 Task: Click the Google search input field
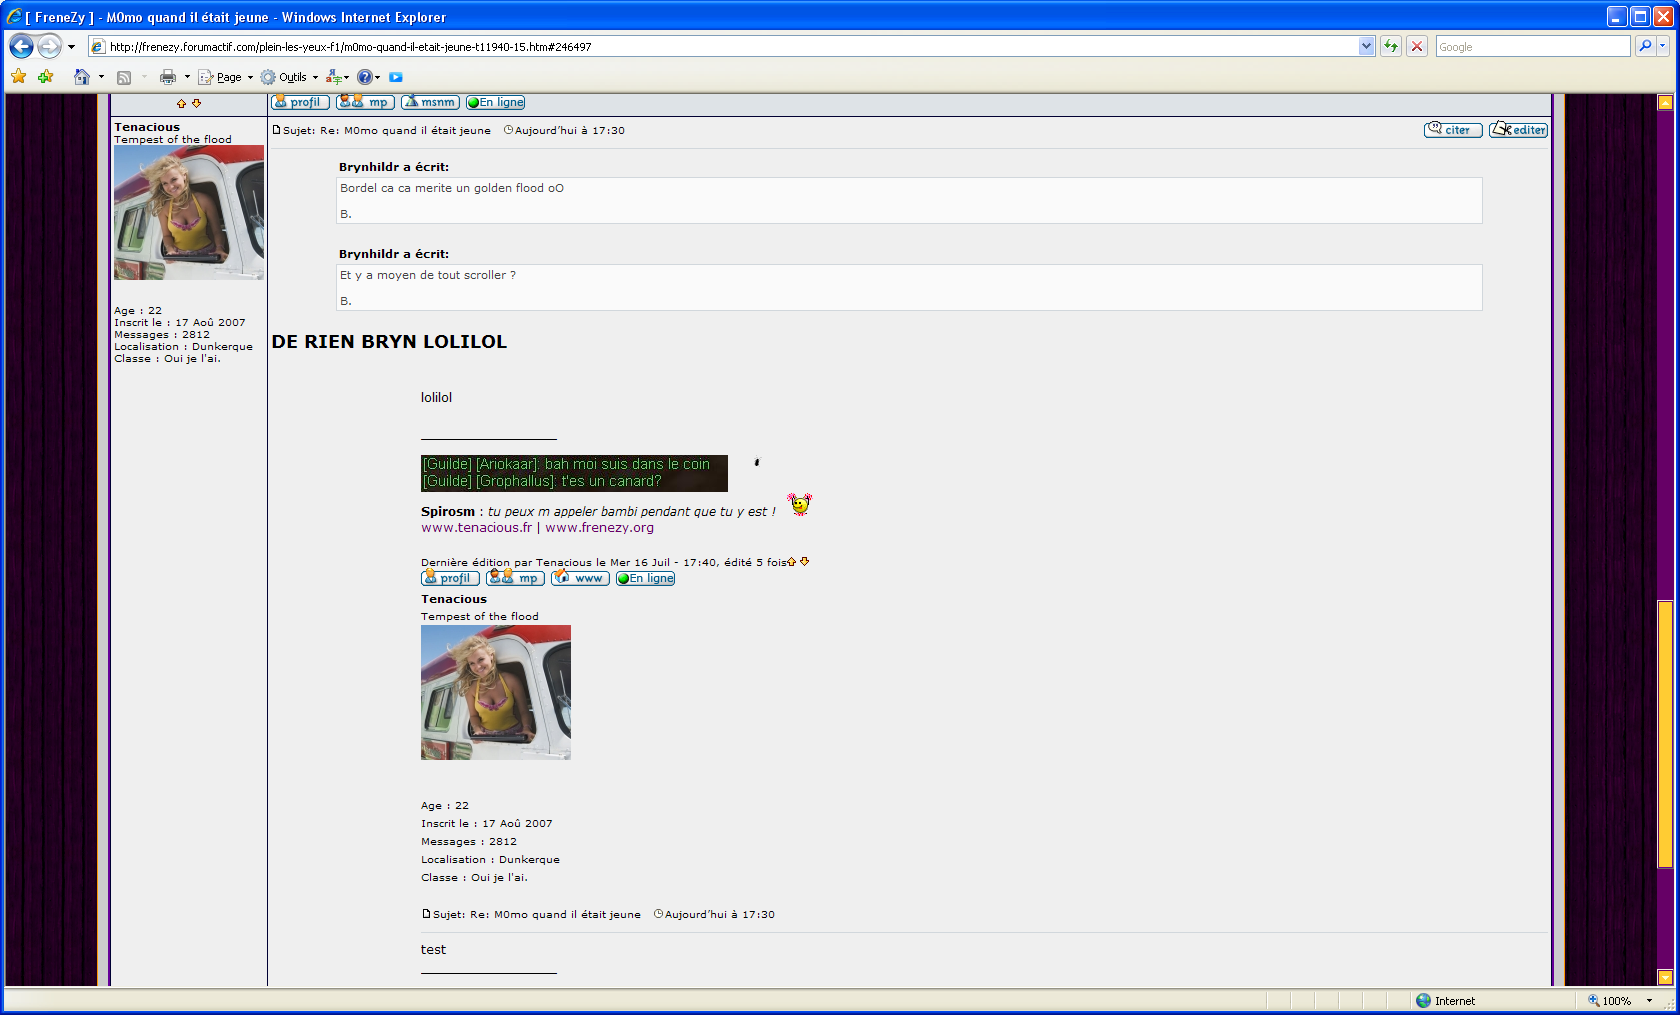pos(1531,46)
